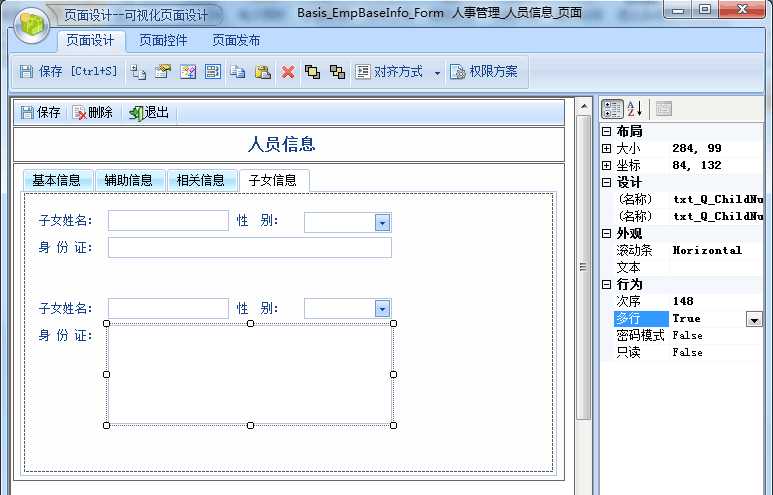Viewport: 773px width, 495px height.
Task: Click the top-middle resize handle of selected box
Action: pyautogui.click(x=250, y=323)
